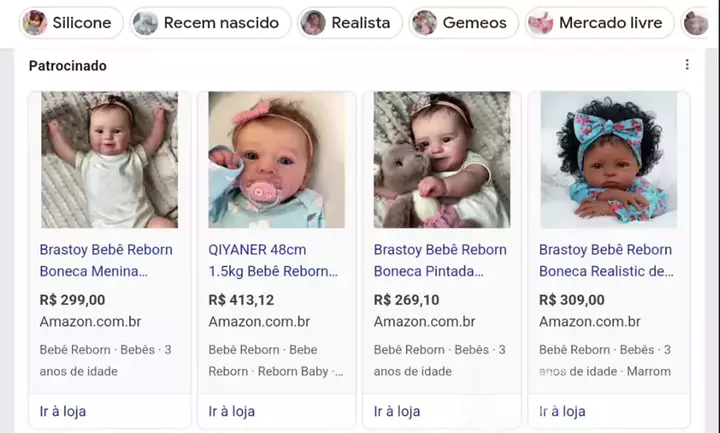This screenshot has height=433, width=720.
Task: Select the Recem nascido filter chip
Action: pos(211,23)
